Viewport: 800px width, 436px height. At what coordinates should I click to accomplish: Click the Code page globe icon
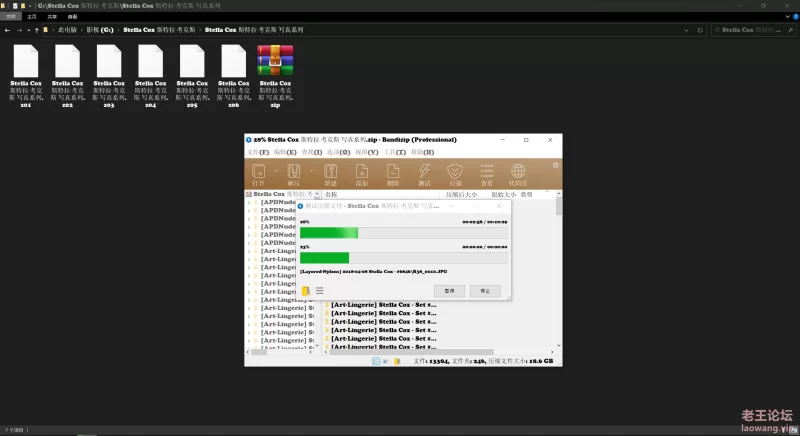tap(518, 174)
